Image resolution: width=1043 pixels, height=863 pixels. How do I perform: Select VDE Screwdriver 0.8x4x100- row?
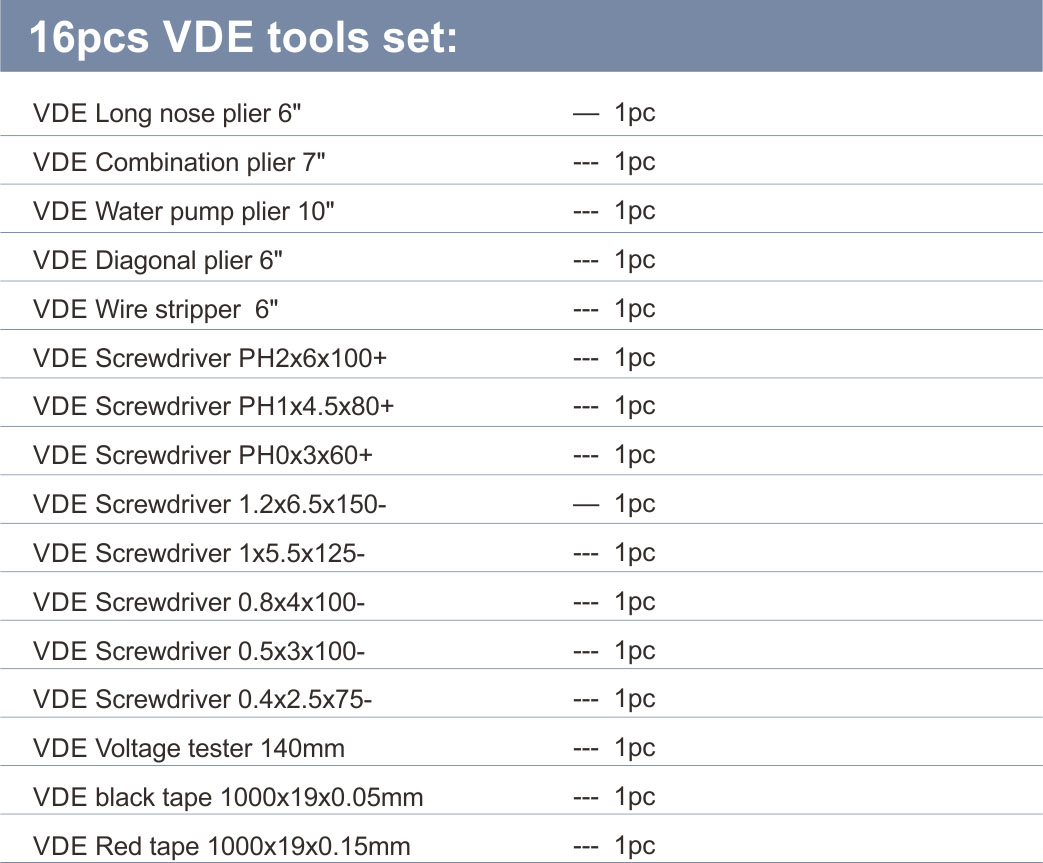[x=522, y=601]
